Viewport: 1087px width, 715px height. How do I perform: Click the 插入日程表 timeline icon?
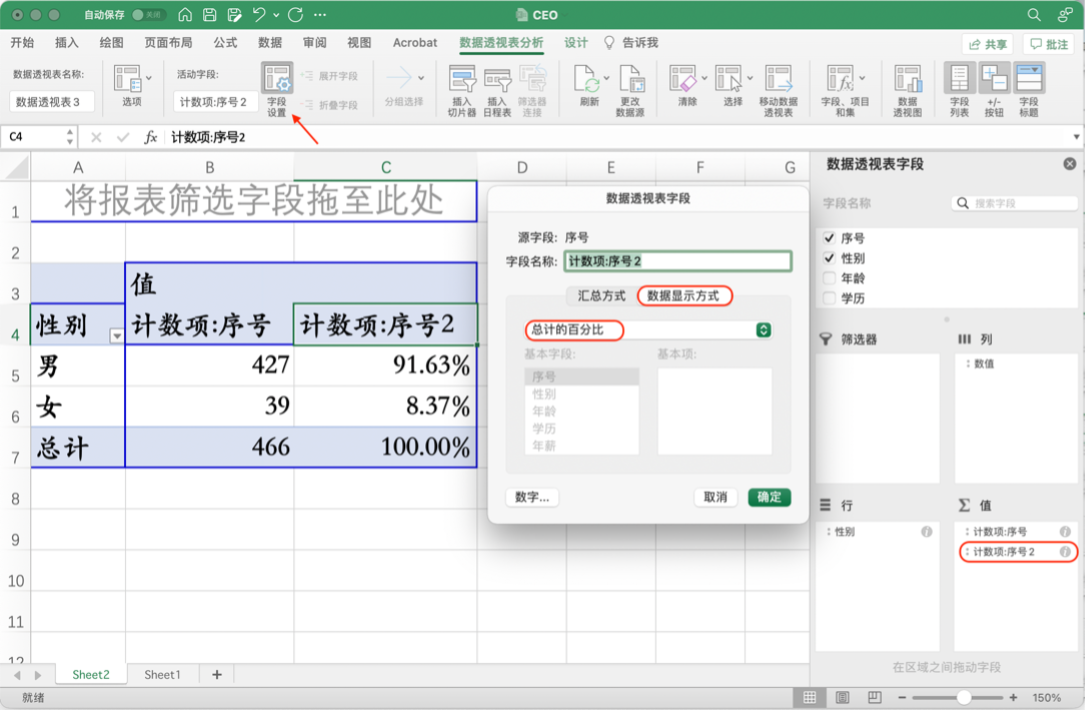(x=497, y=80)
